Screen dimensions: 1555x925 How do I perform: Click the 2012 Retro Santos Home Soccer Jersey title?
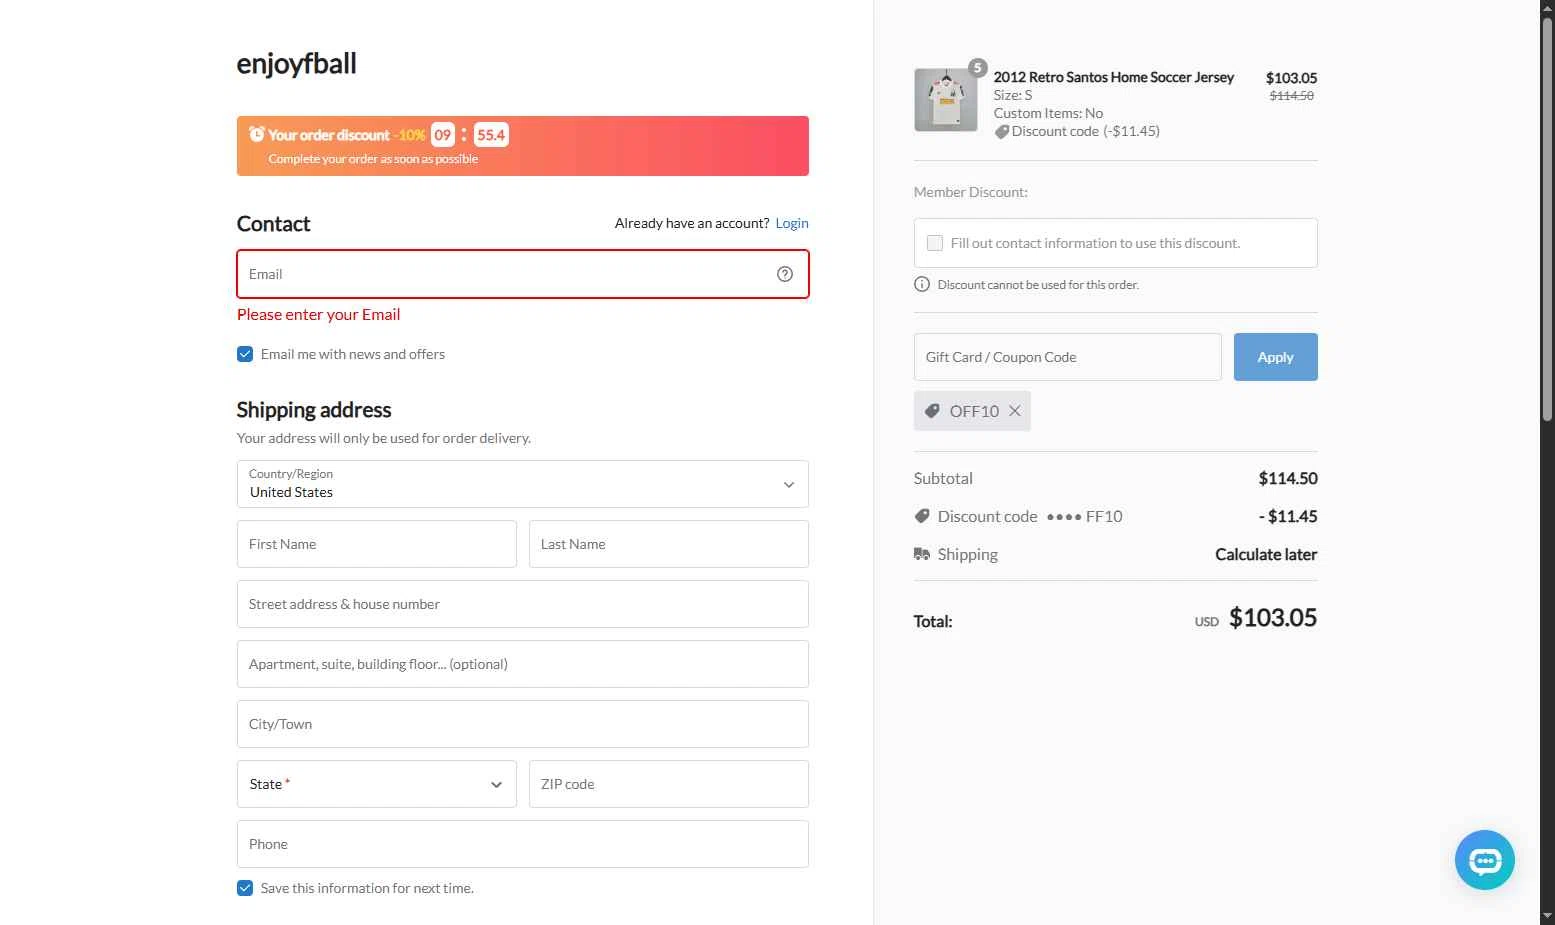point(1114,77)
